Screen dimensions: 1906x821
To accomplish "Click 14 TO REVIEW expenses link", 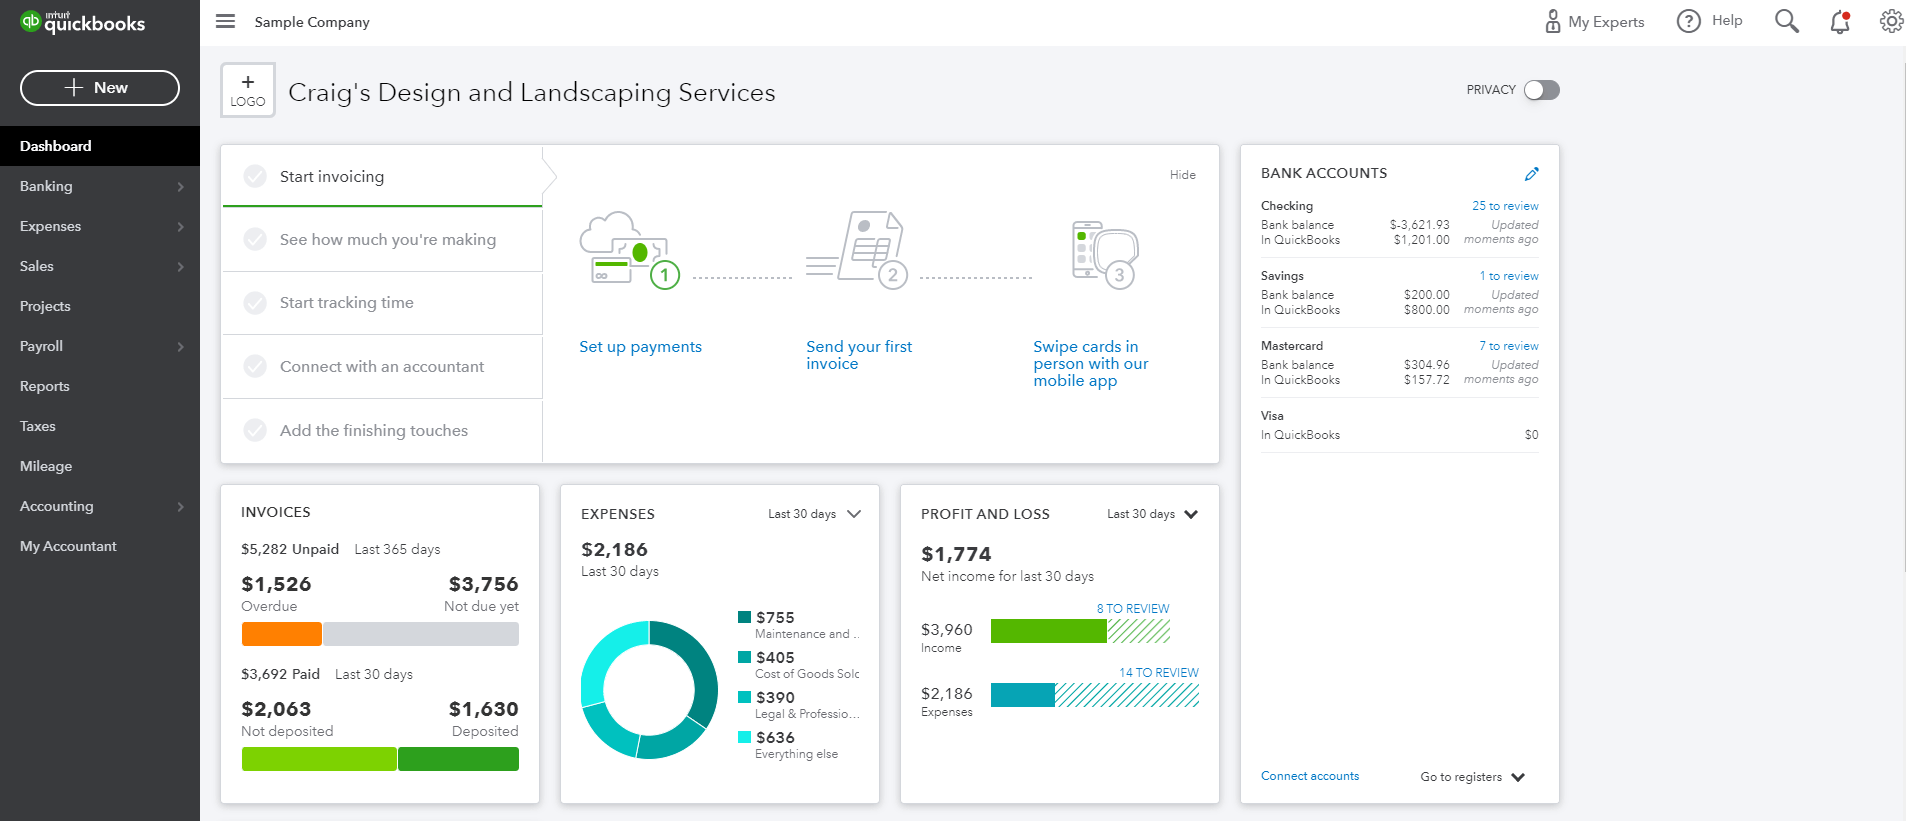I will click(x=1159, y=673).
